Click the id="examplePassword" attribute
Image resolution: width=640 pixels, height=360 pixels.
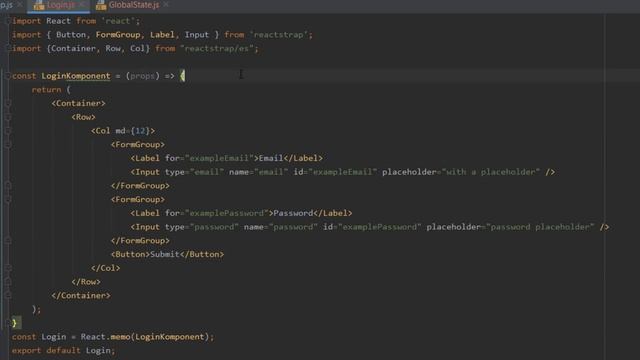372,227
